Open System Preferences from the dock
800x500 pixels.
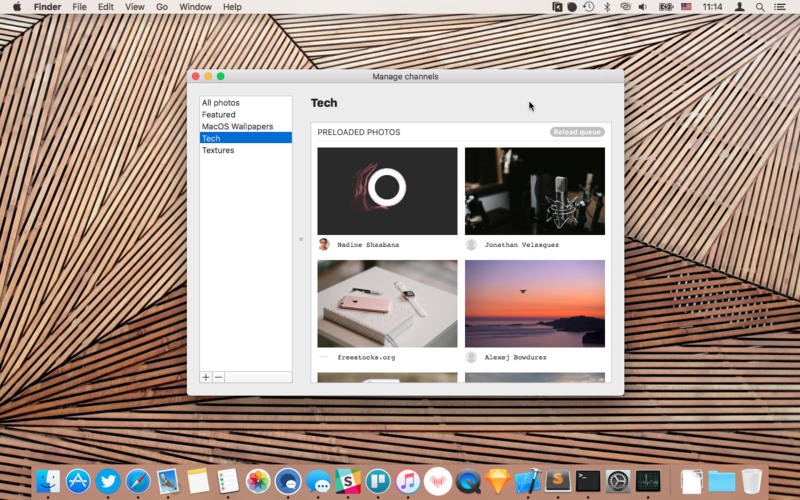point(618,481)
